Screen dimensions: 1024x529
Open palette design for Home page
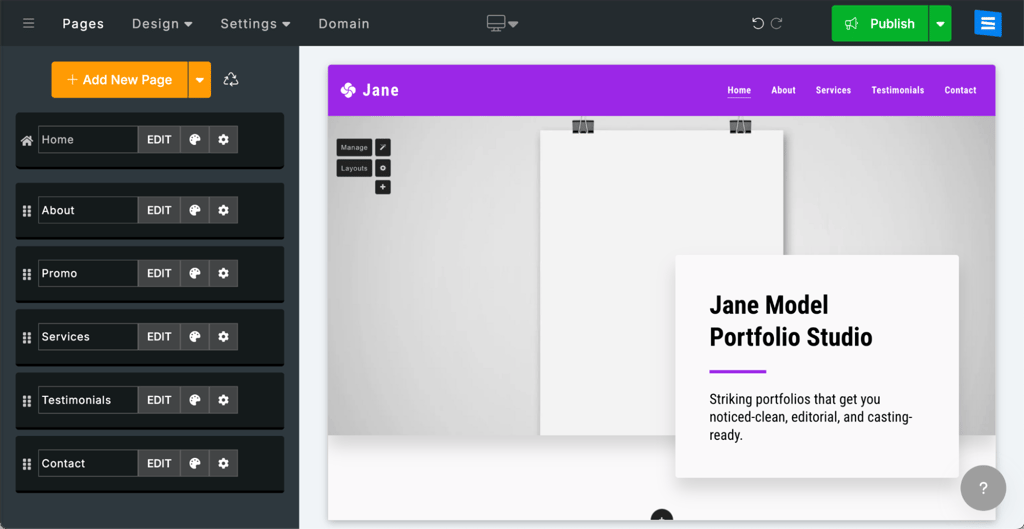(x=195, y=140)
